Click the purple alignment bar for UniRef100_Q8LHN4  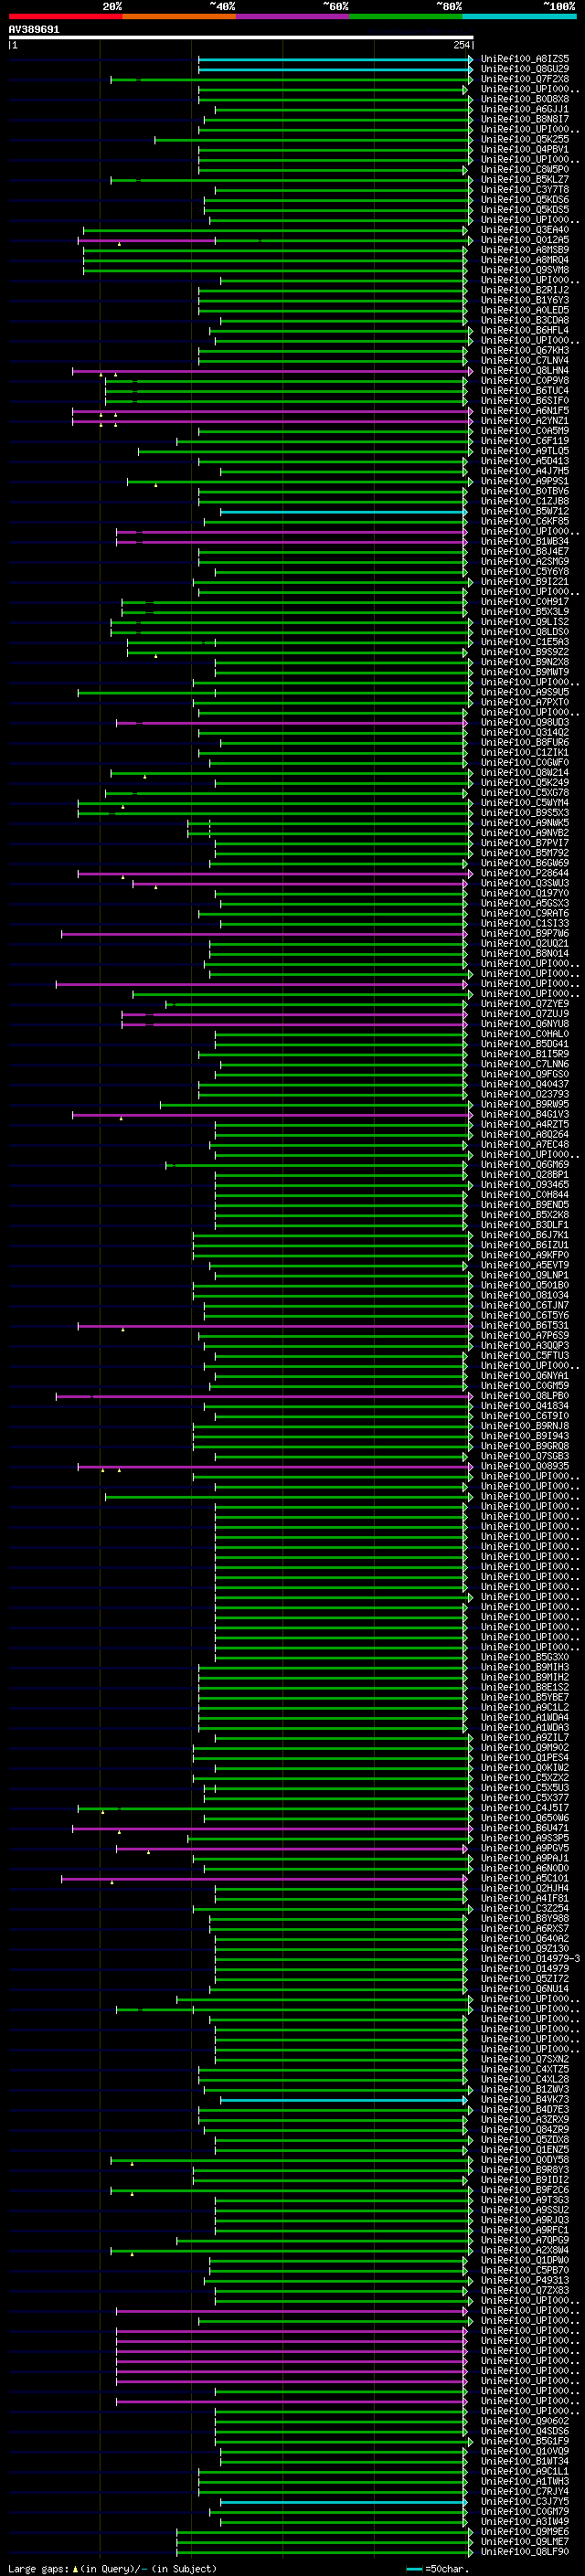(272, 371)
